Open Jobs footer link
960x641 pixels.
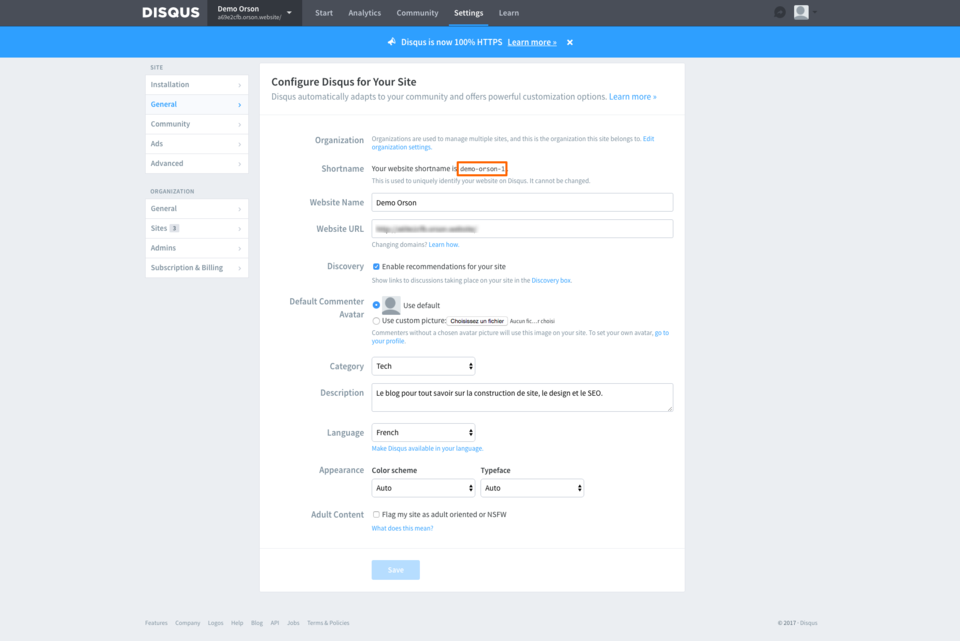pyautogui.click(x=293, y=623)
